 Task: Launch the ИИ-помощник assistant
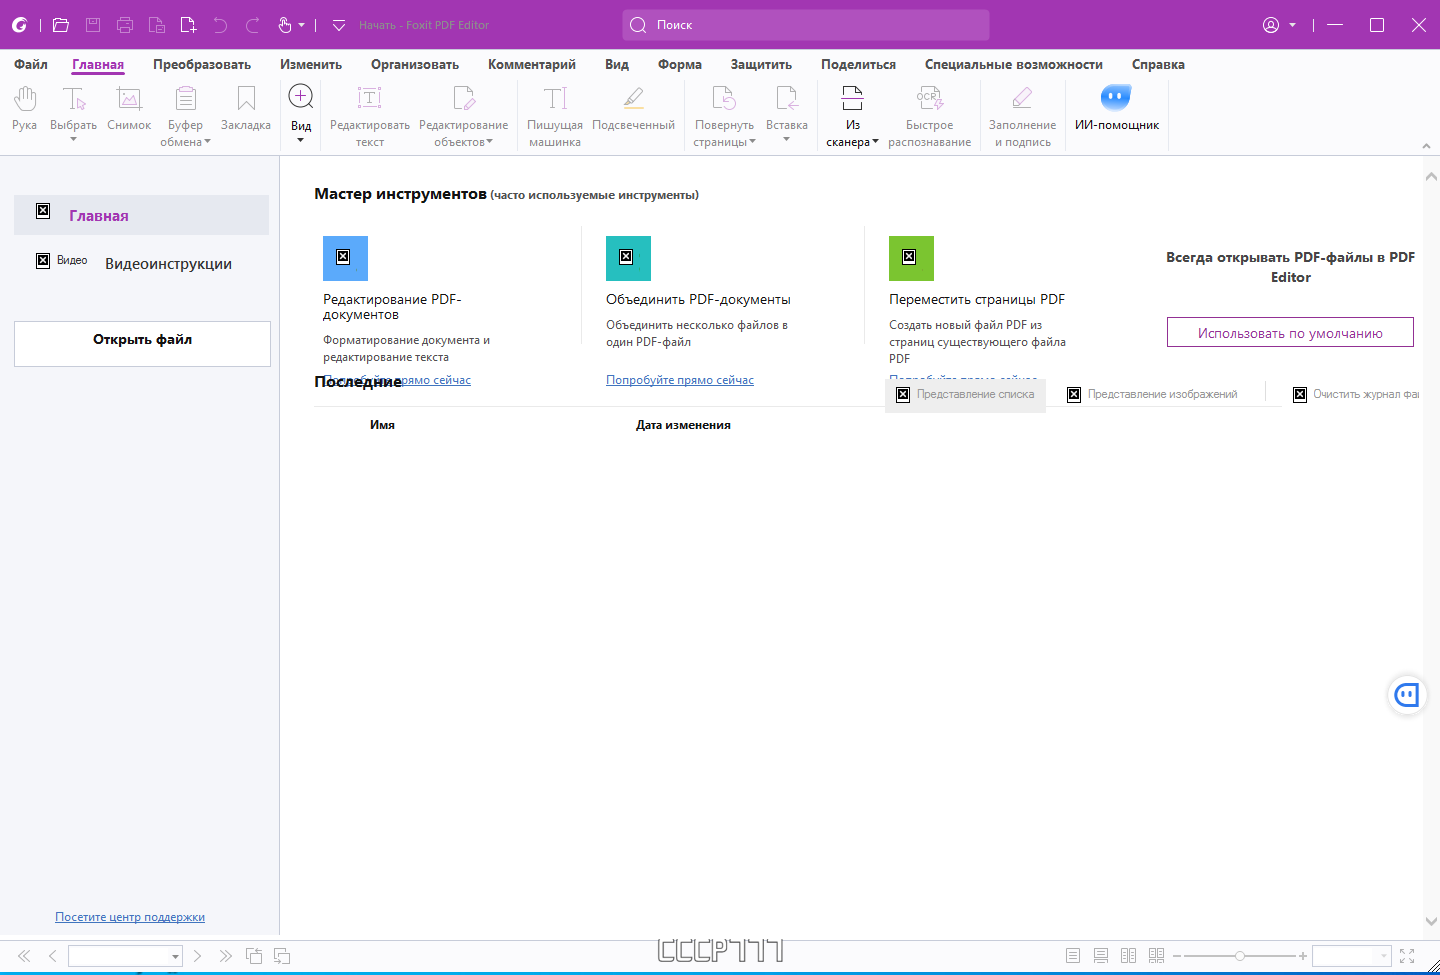coord(1116,108)
